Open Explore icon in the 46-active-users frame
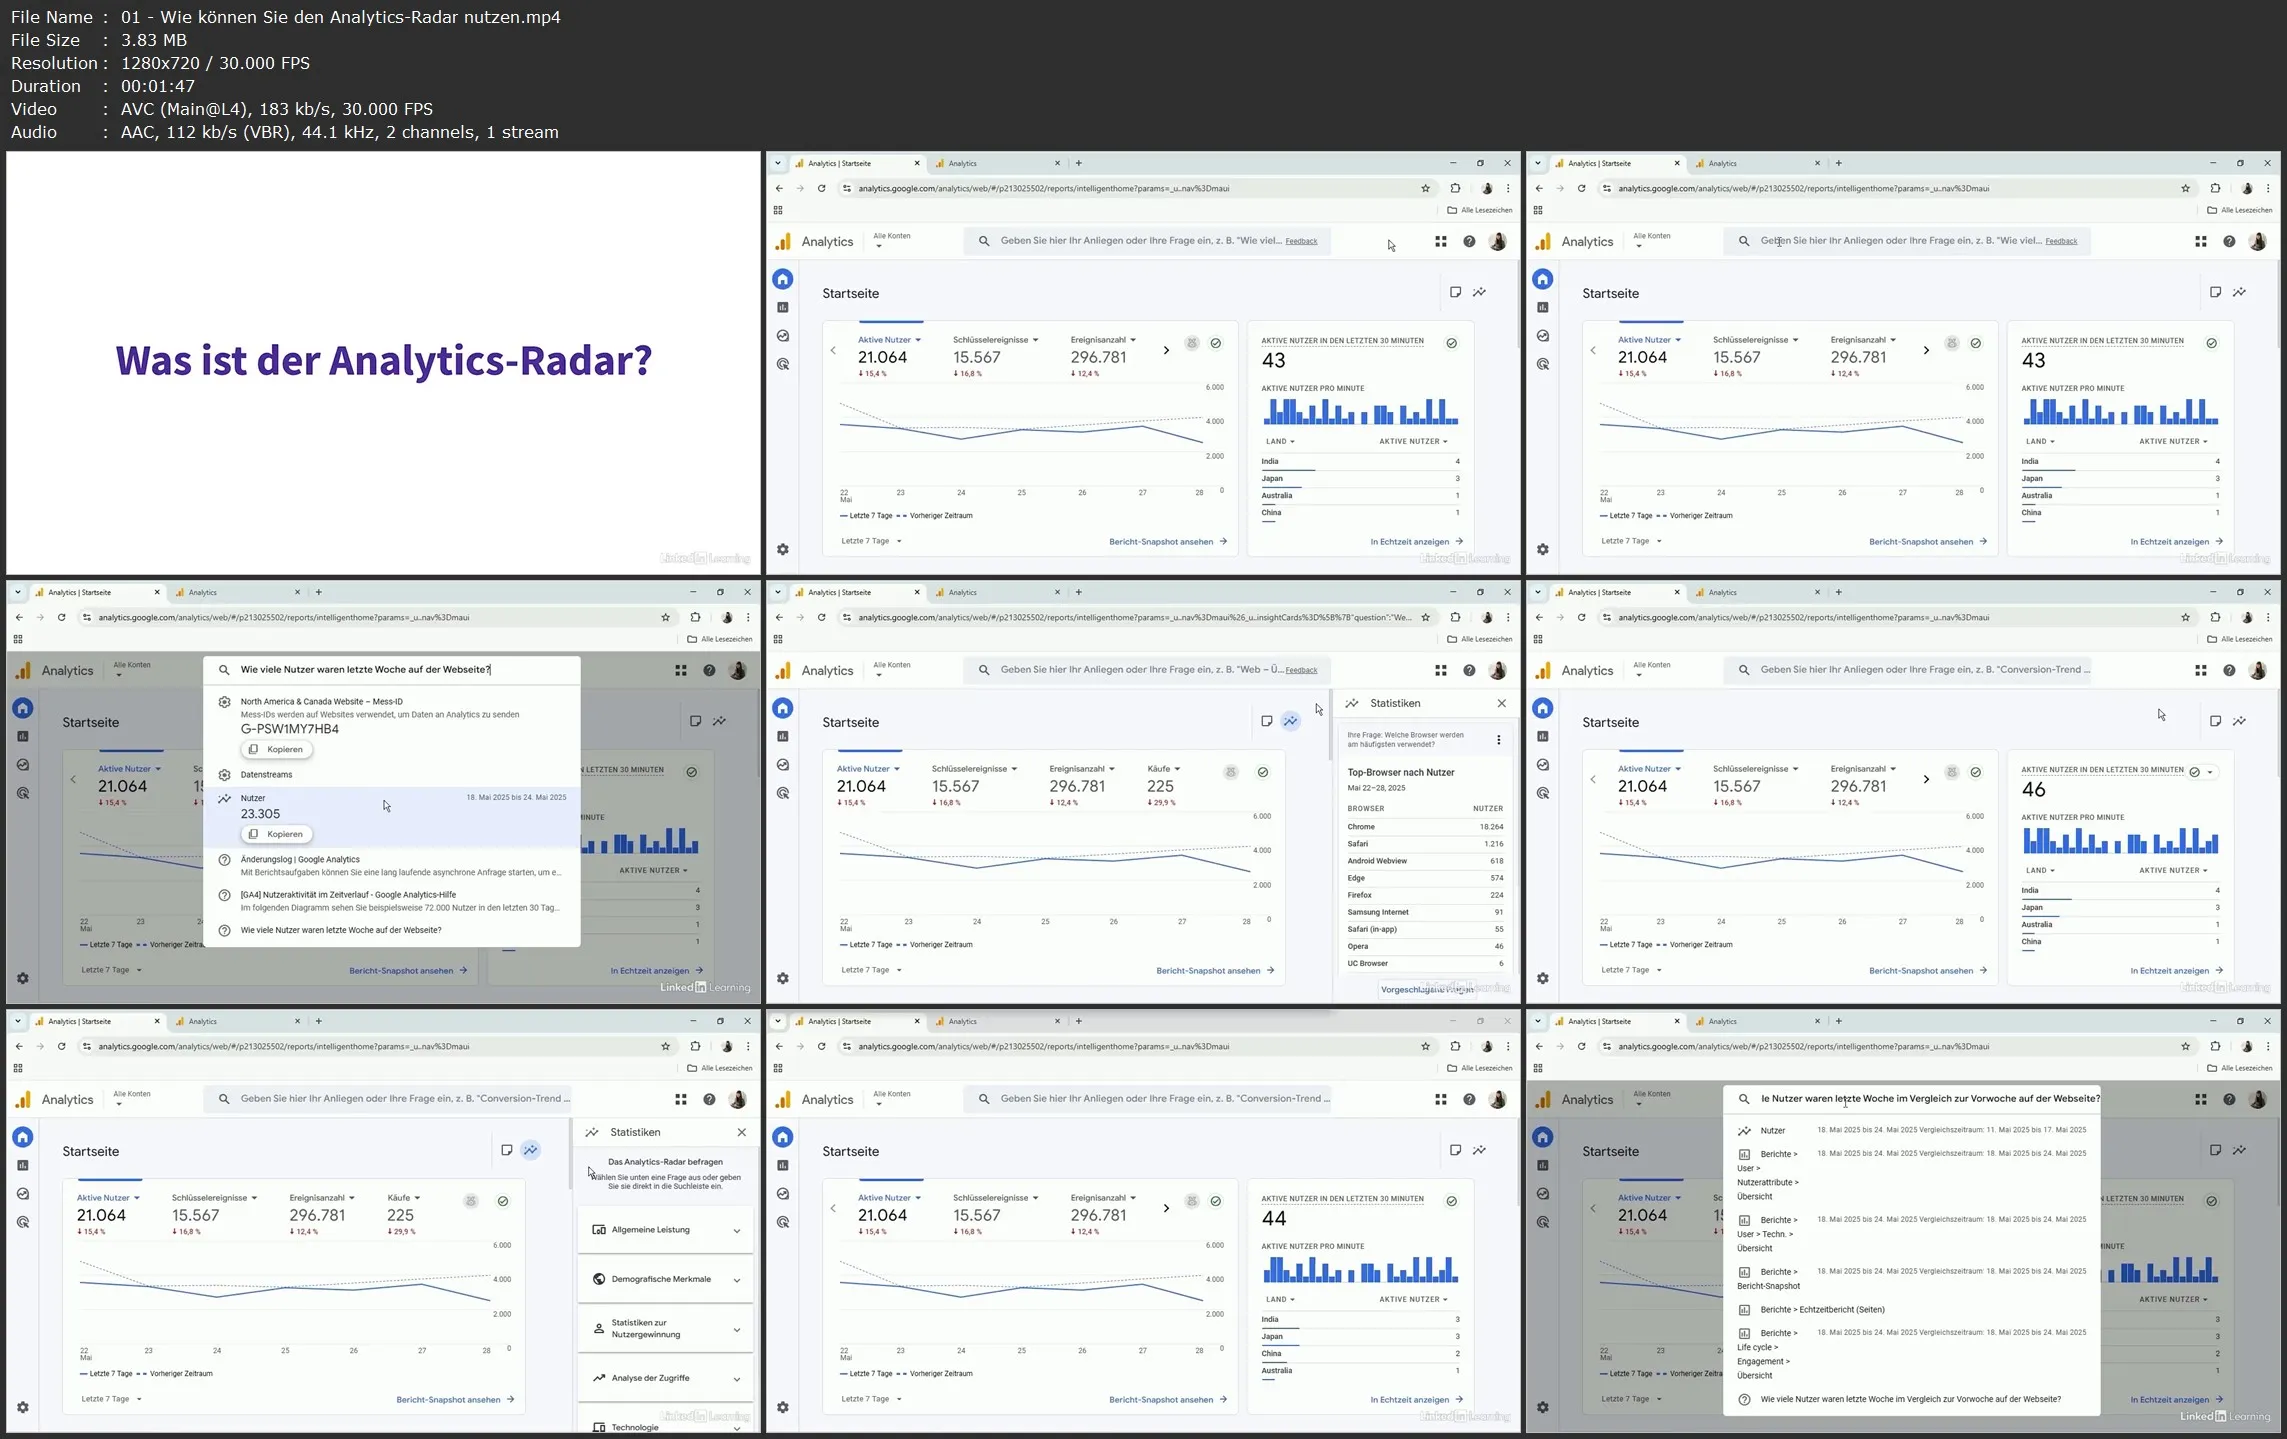 pyautogui.click(x=1543, y=765)
